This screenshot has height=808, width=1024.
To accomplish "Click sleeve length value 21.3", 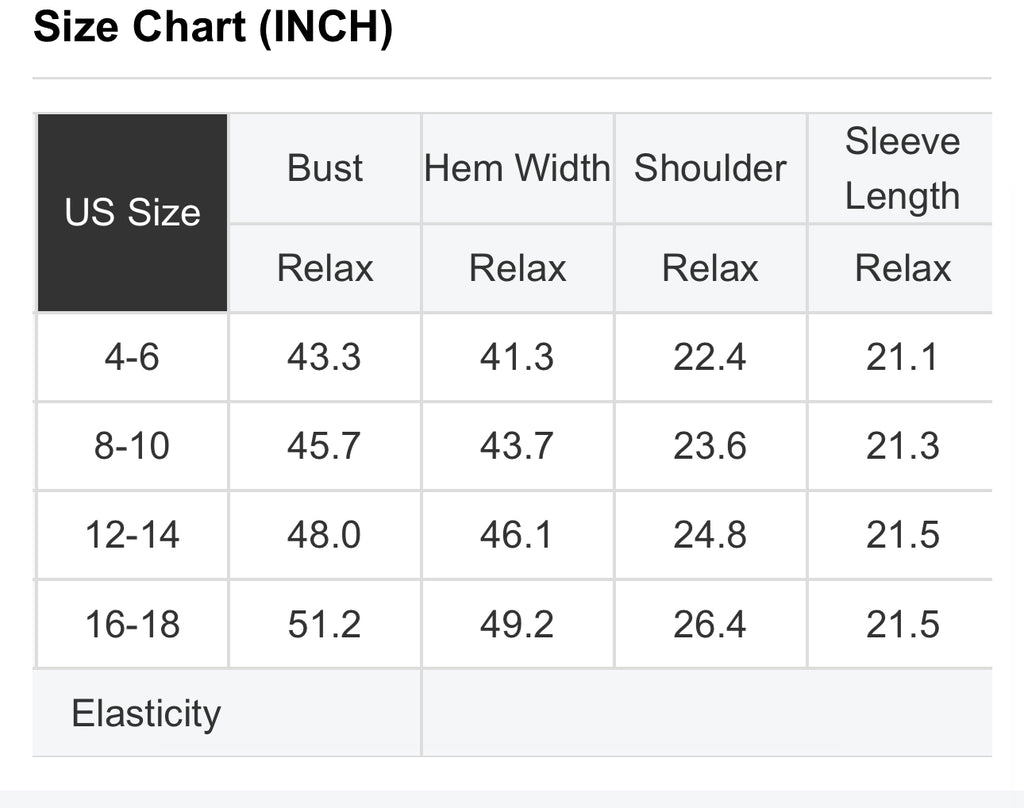I will click(902, 446).
